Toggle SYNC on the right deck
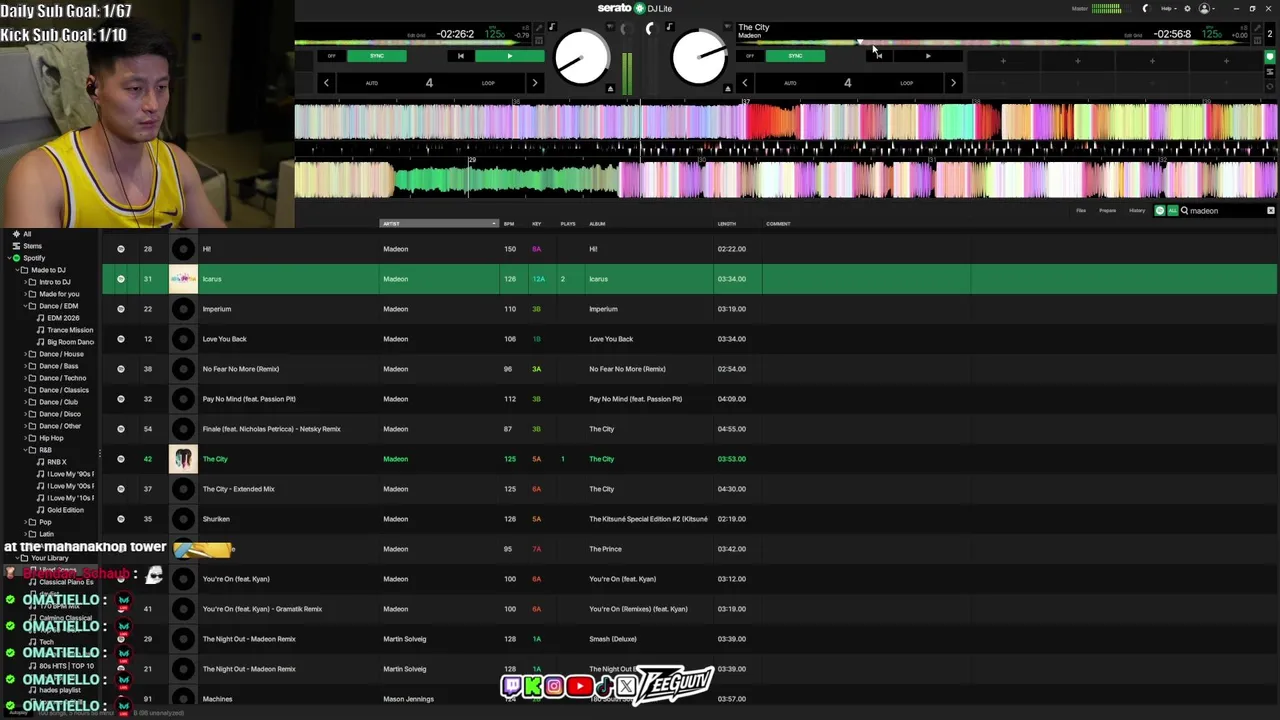This screenshot has height=720, width=1280. [795, 56]
